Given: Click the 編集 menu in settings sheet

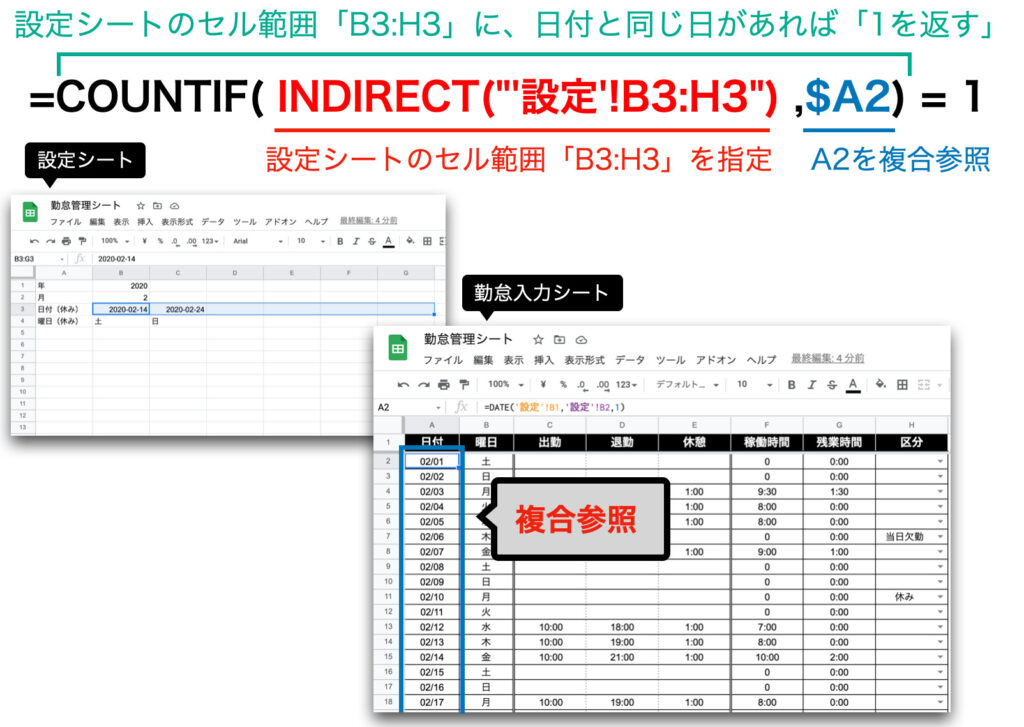Looking at the screenshot, I should (x=97, y=222).
